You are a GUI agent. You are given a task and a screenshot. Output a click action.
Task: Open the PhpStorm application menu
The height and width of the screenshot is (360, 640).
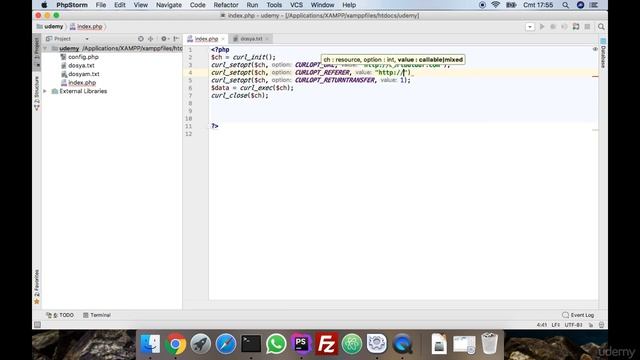[72, 5]
